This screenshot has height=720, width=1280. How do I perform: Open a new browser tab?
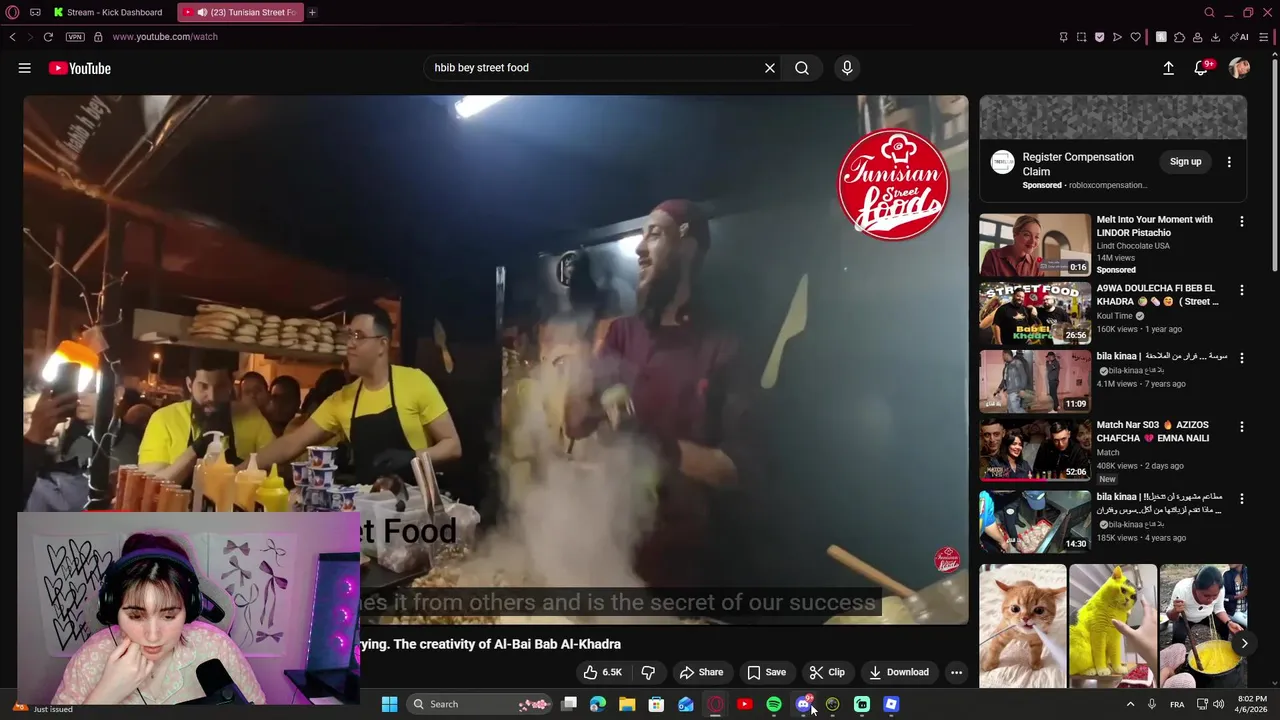(x=312, y=12)
